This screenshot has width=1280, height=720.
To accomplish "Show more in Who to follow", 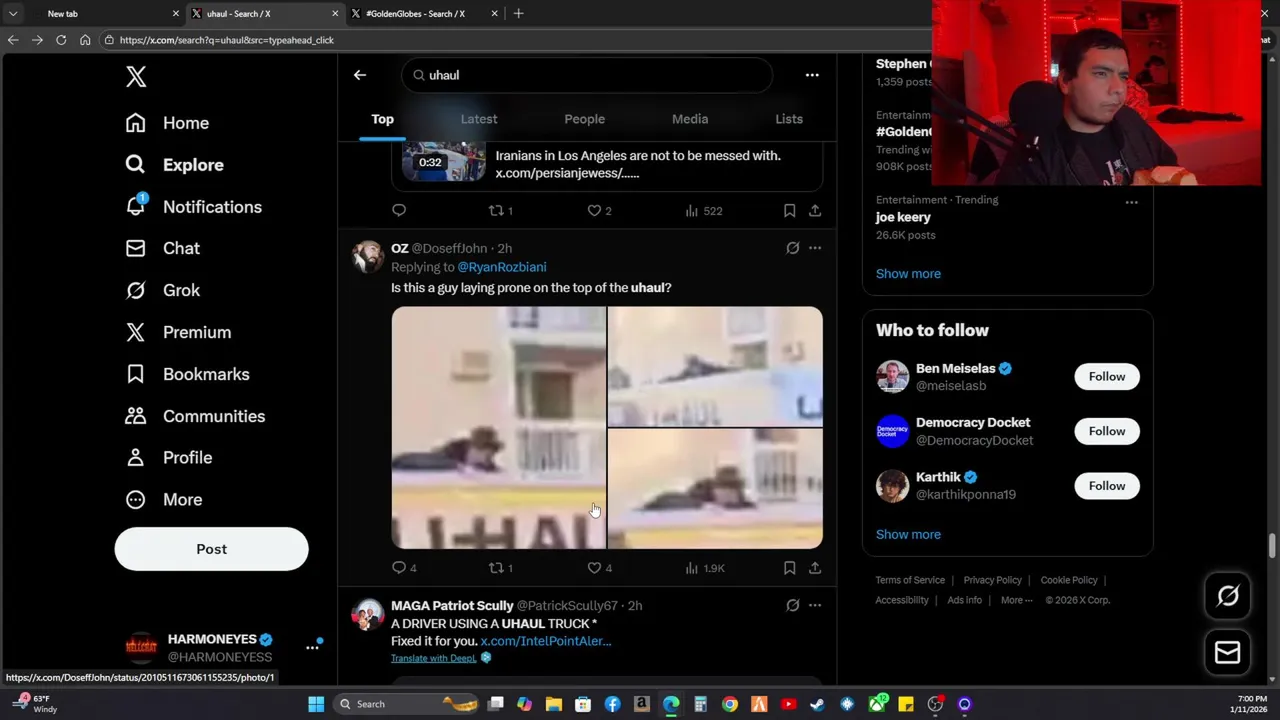I will 908,534.
